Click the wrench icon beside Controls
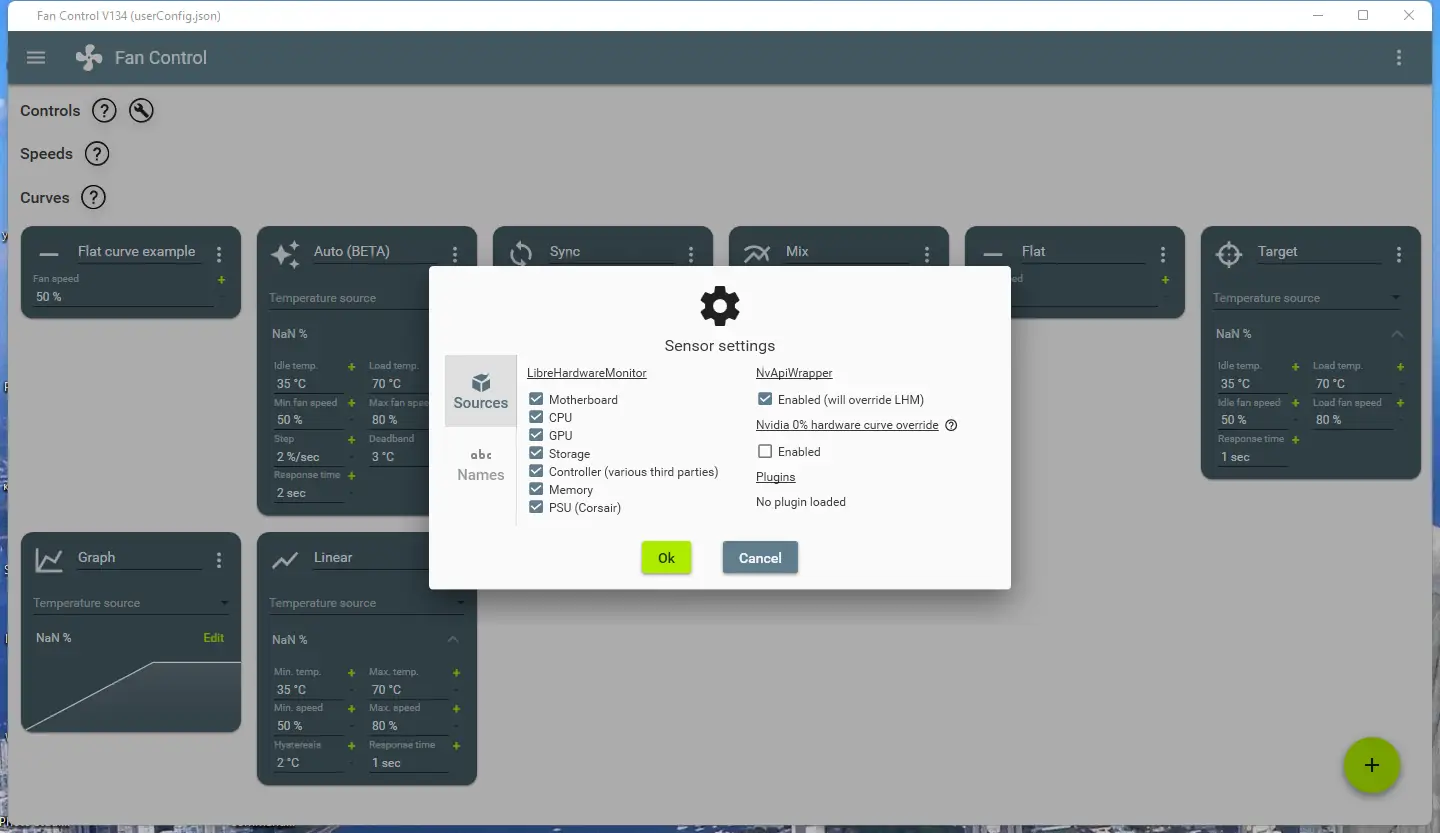The height and width of the screenshot is (833, 1440). coord(141,111)
